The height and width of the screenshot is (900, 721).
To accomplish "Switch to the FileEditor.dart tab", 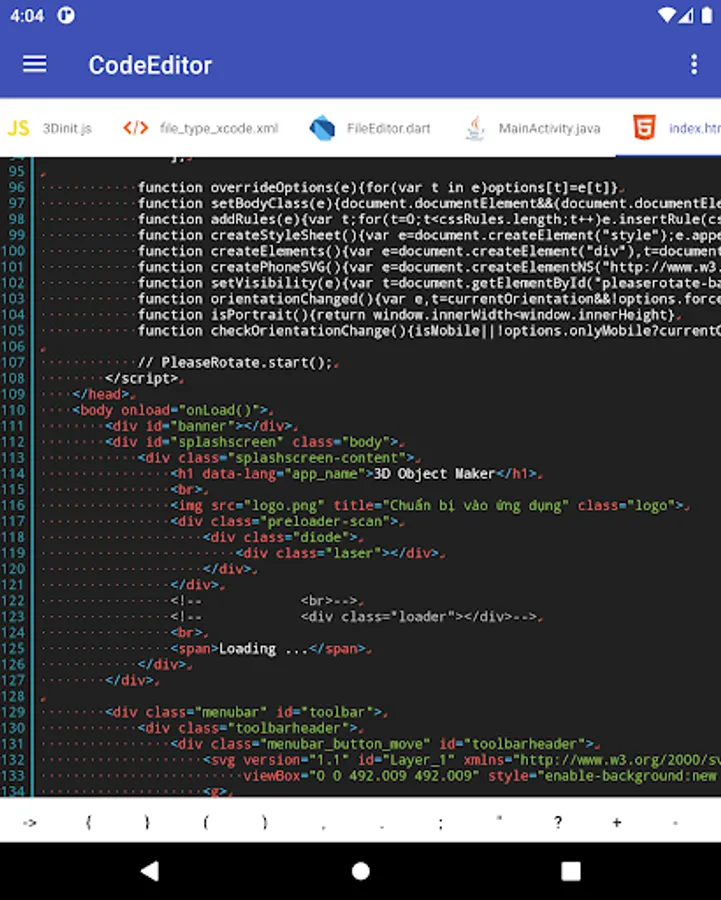I will tap(370, 128).
